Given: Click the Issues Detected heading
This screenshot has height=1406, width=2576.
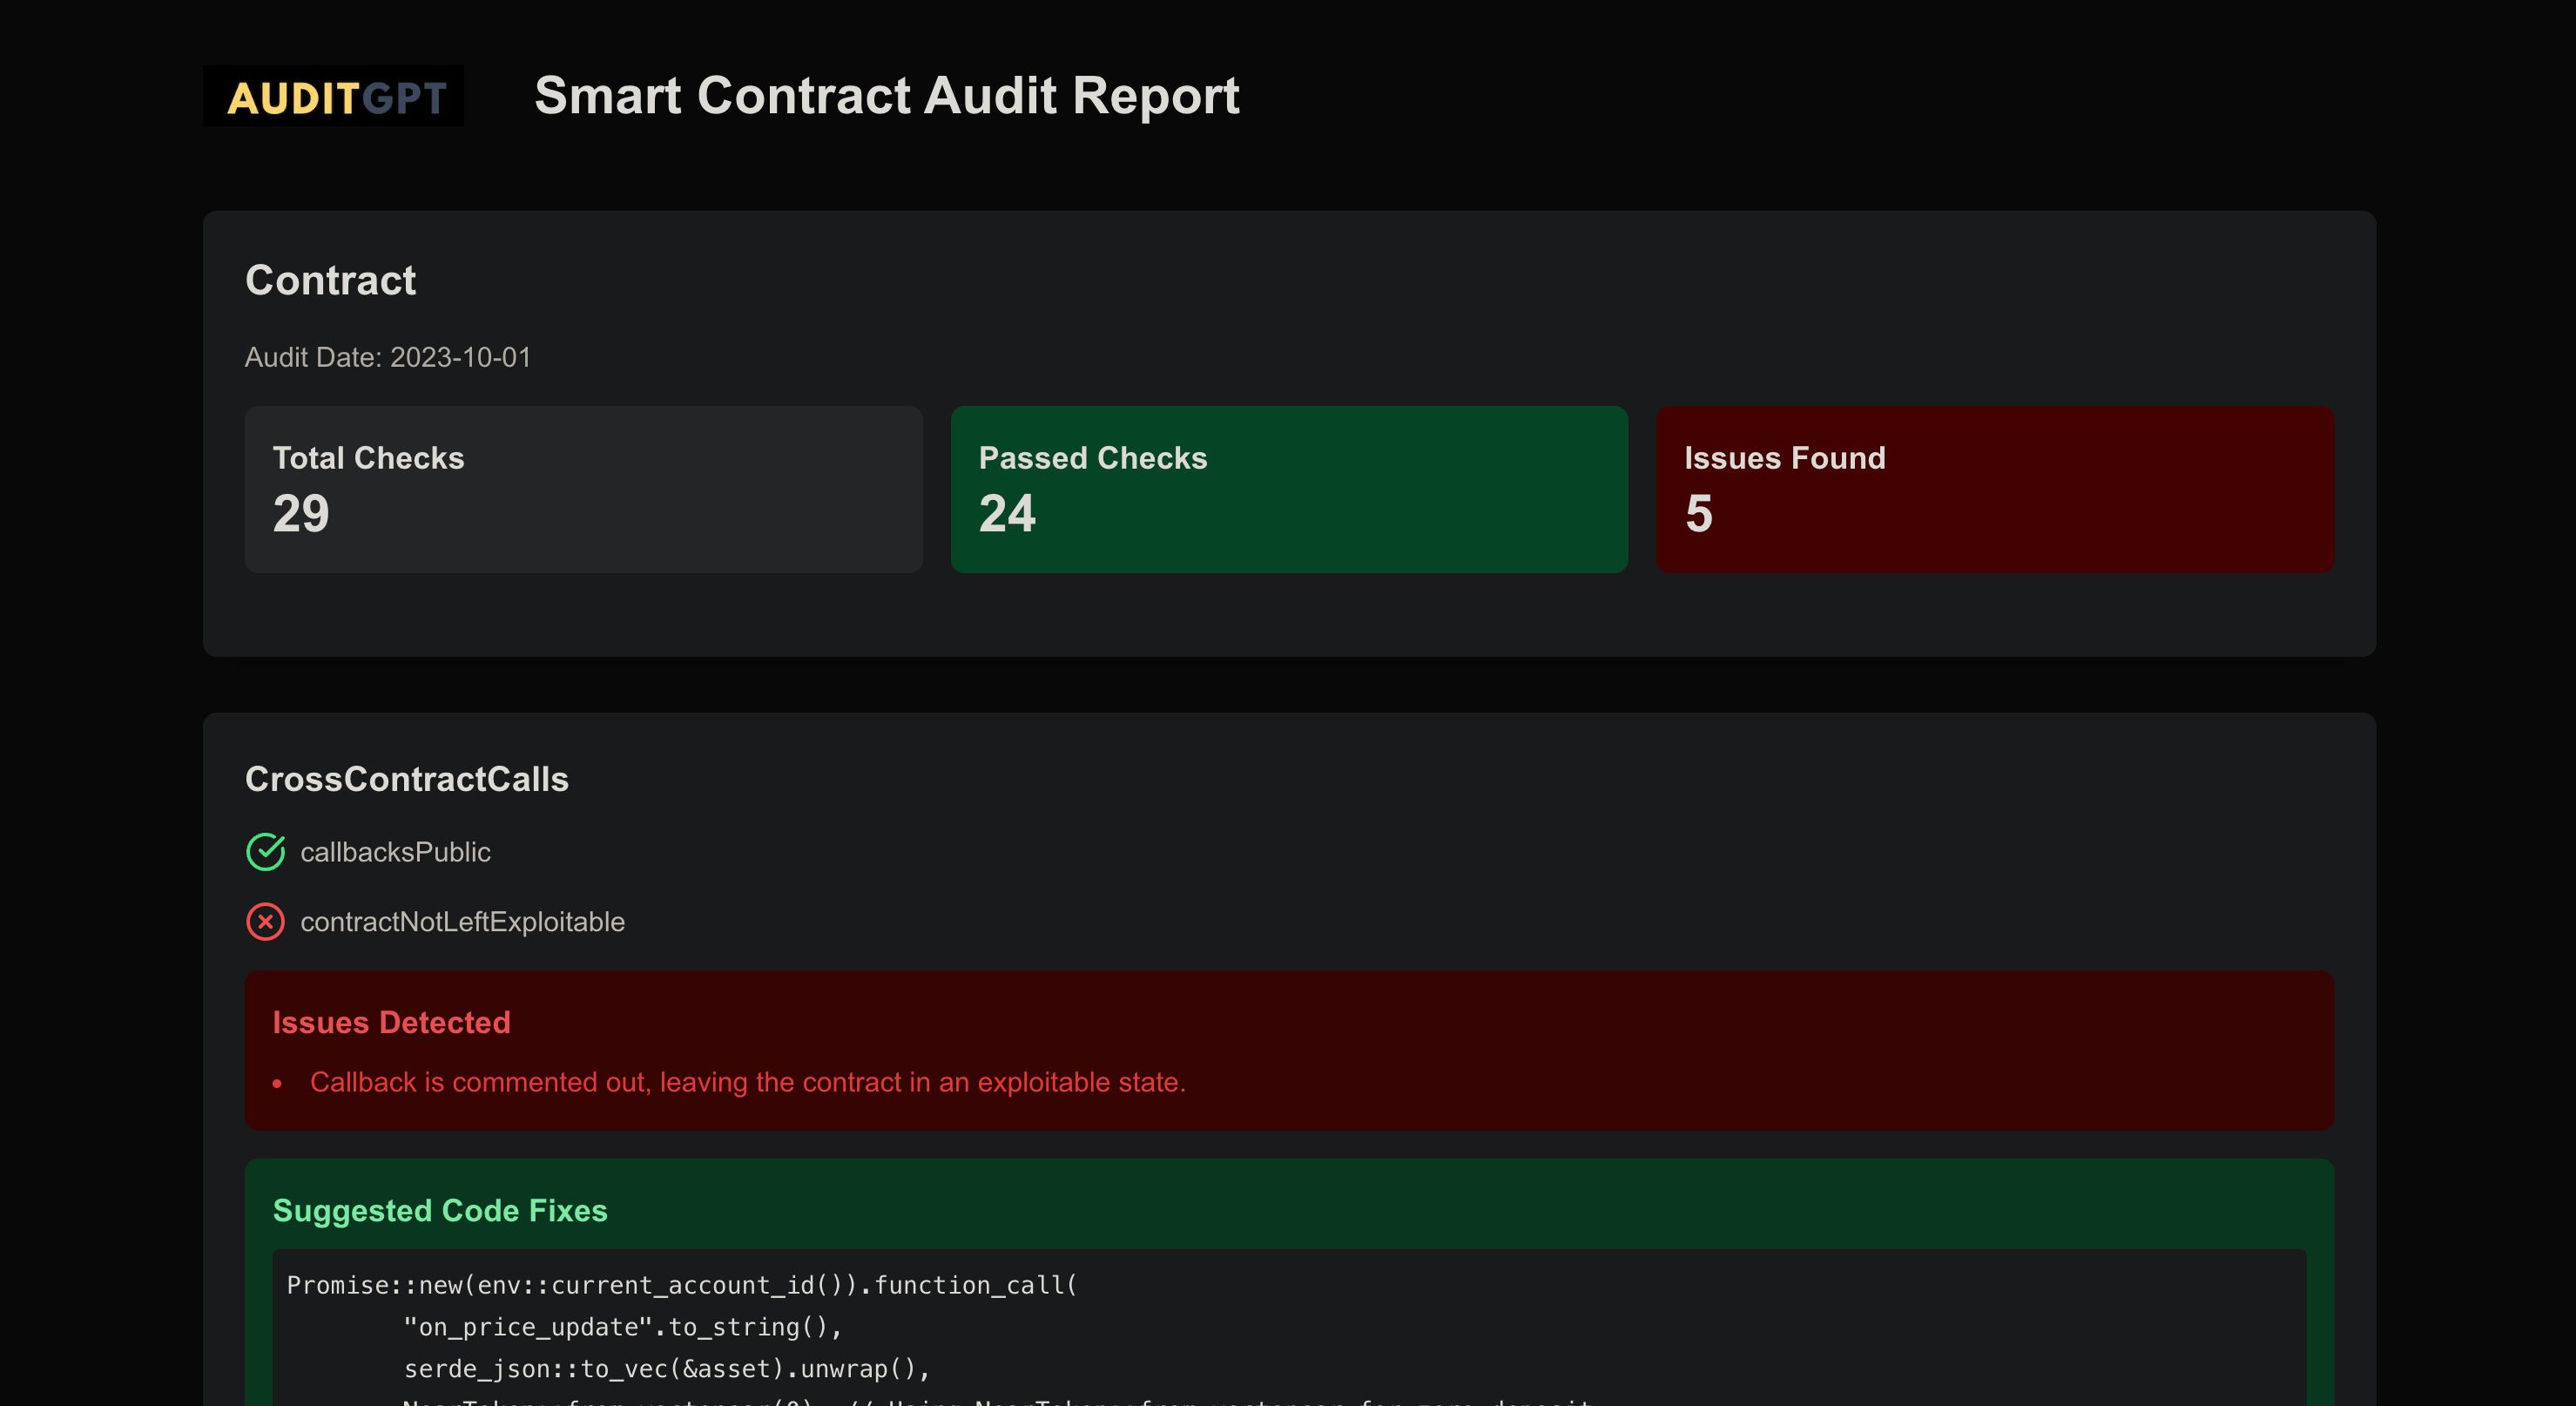Looking at the screenshot, I should pyautogui.click(x=392, y=1022).
